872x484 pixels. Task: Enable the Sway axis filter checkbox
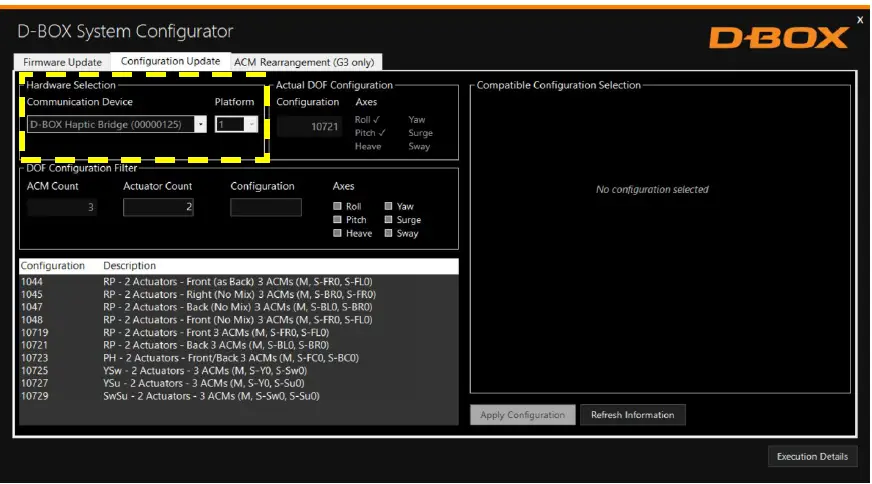pyautogui.click(x=388, y=233)
